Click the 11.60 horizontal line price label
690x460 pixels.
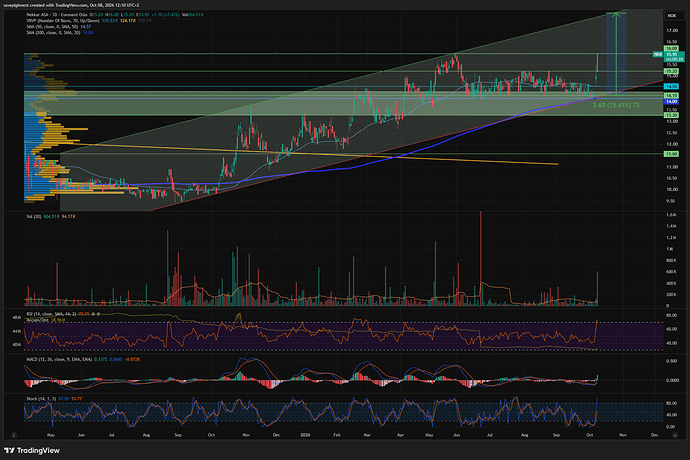point(671,154)
